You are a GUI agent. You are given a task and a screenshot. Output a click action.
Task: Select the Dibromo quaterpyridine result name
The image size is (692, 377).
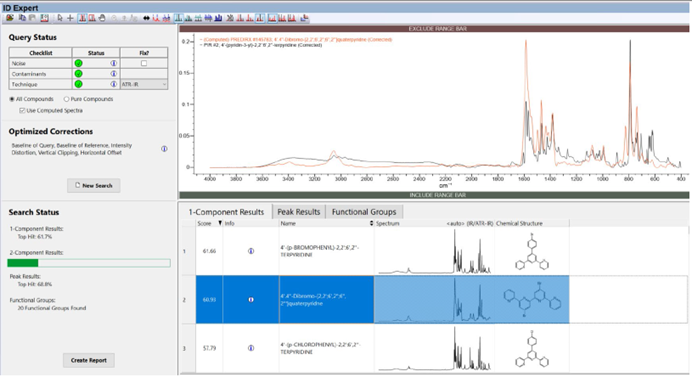tap(312, 300)
